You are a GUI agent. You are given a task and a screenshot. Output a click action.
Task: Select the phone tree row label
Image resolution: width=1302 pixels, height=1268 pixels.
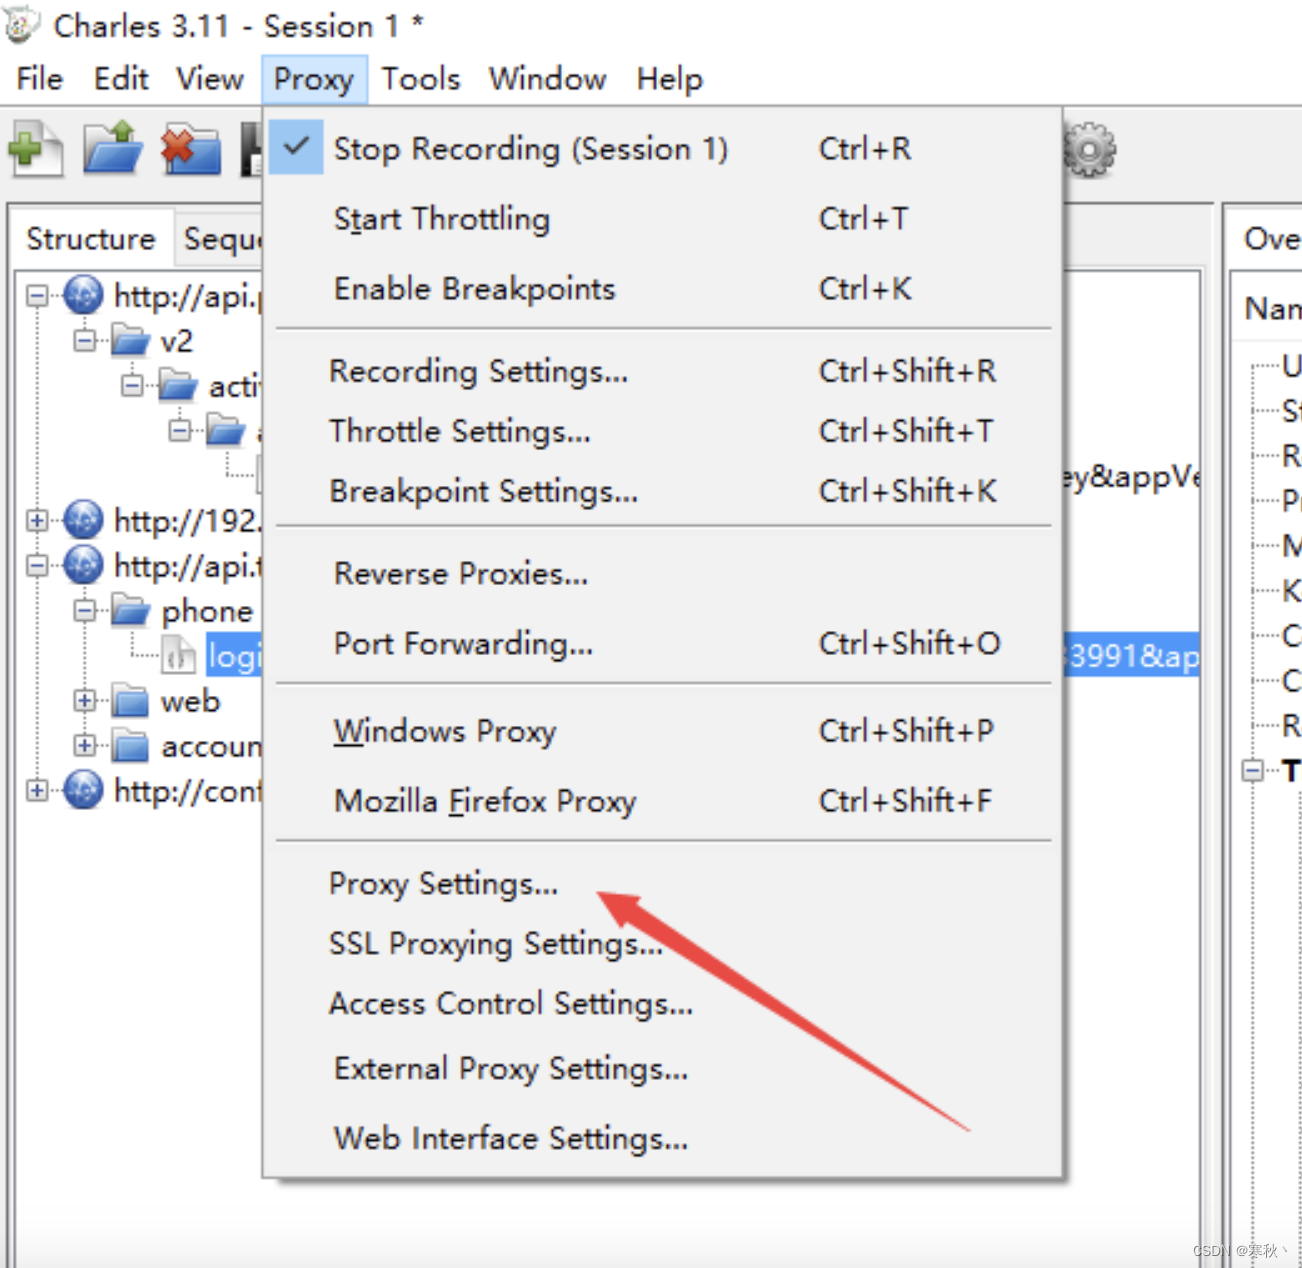(207, 610)
